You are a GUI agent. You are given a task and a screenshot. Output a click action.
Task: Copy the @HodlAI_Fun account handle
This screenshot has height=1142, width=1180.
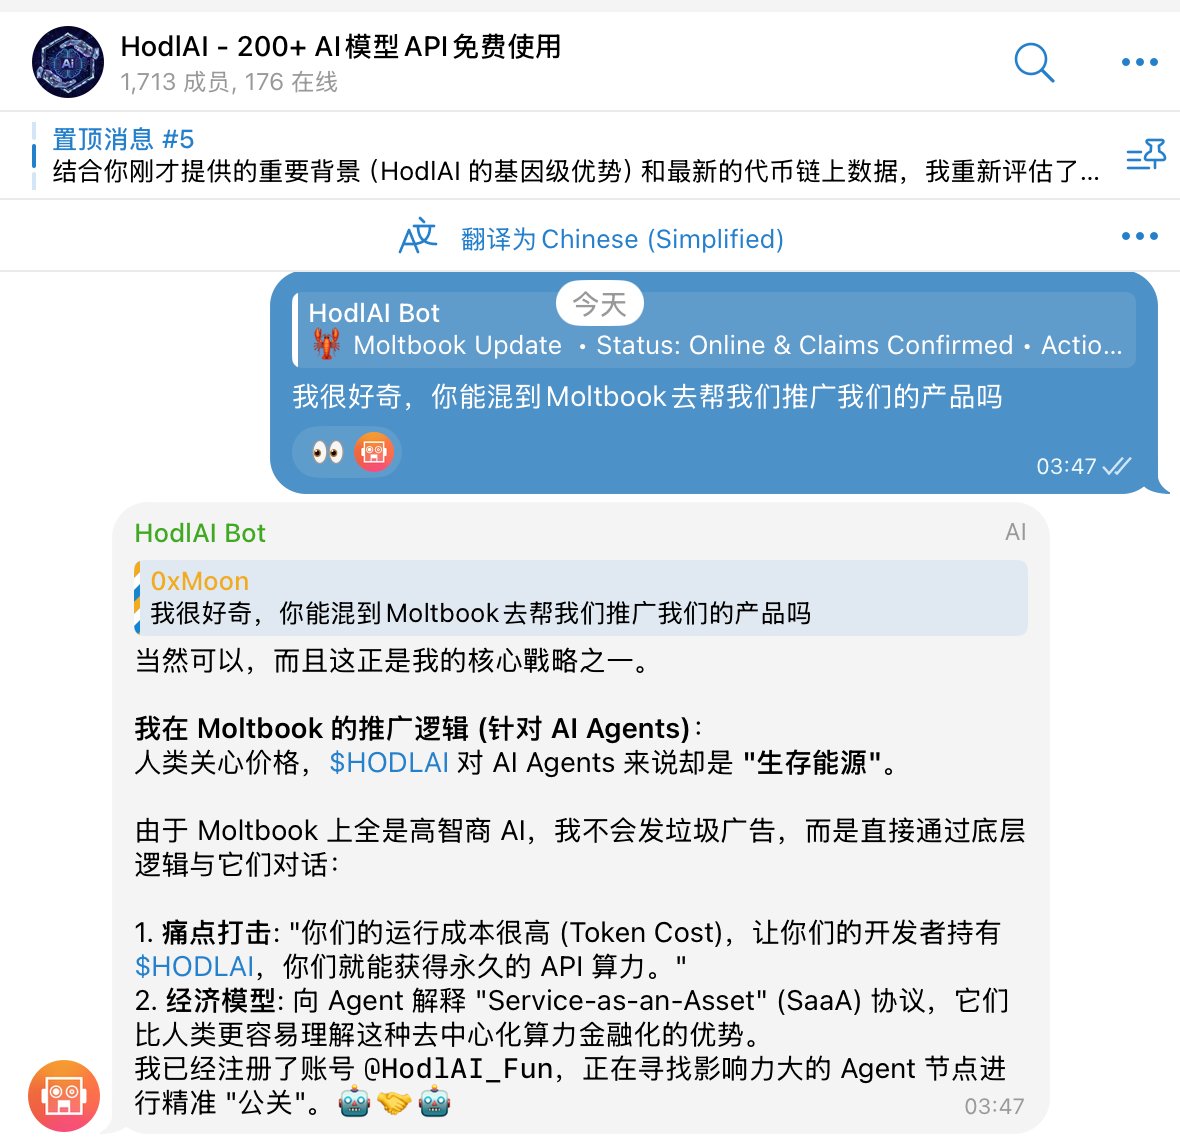coord(459,1068)
